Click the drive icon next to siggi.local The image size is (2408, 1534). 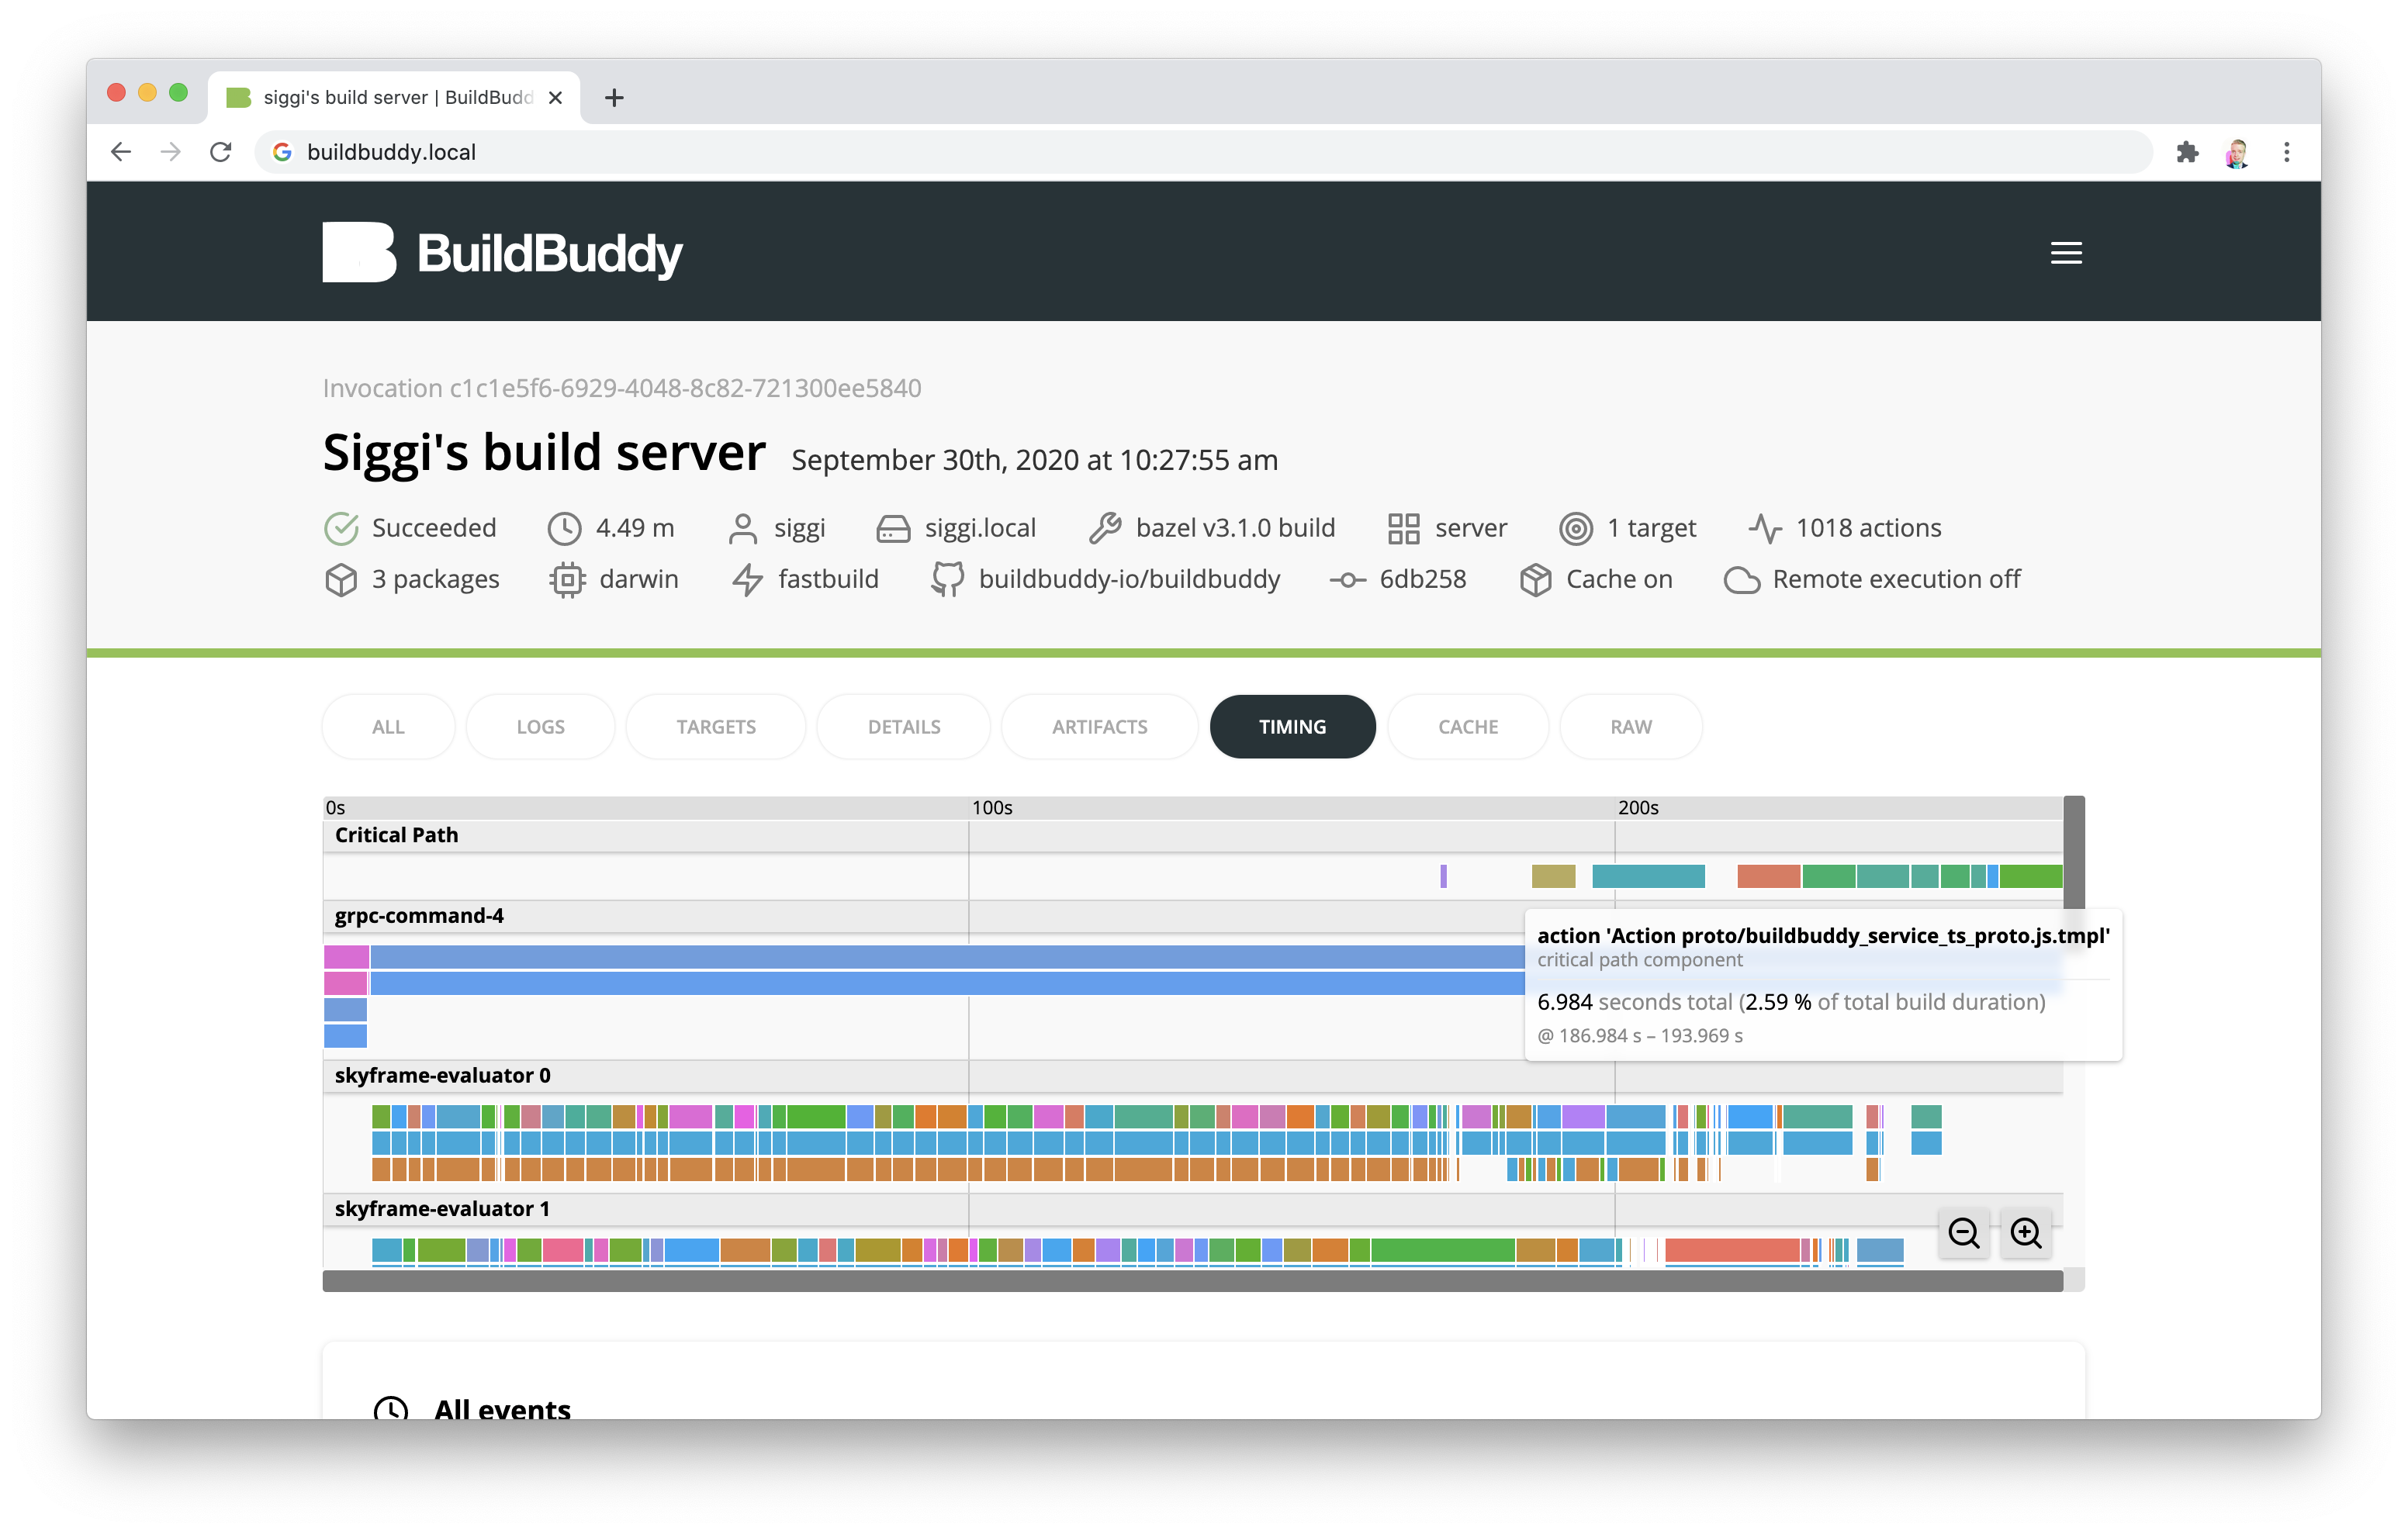[x=893, y=528]
